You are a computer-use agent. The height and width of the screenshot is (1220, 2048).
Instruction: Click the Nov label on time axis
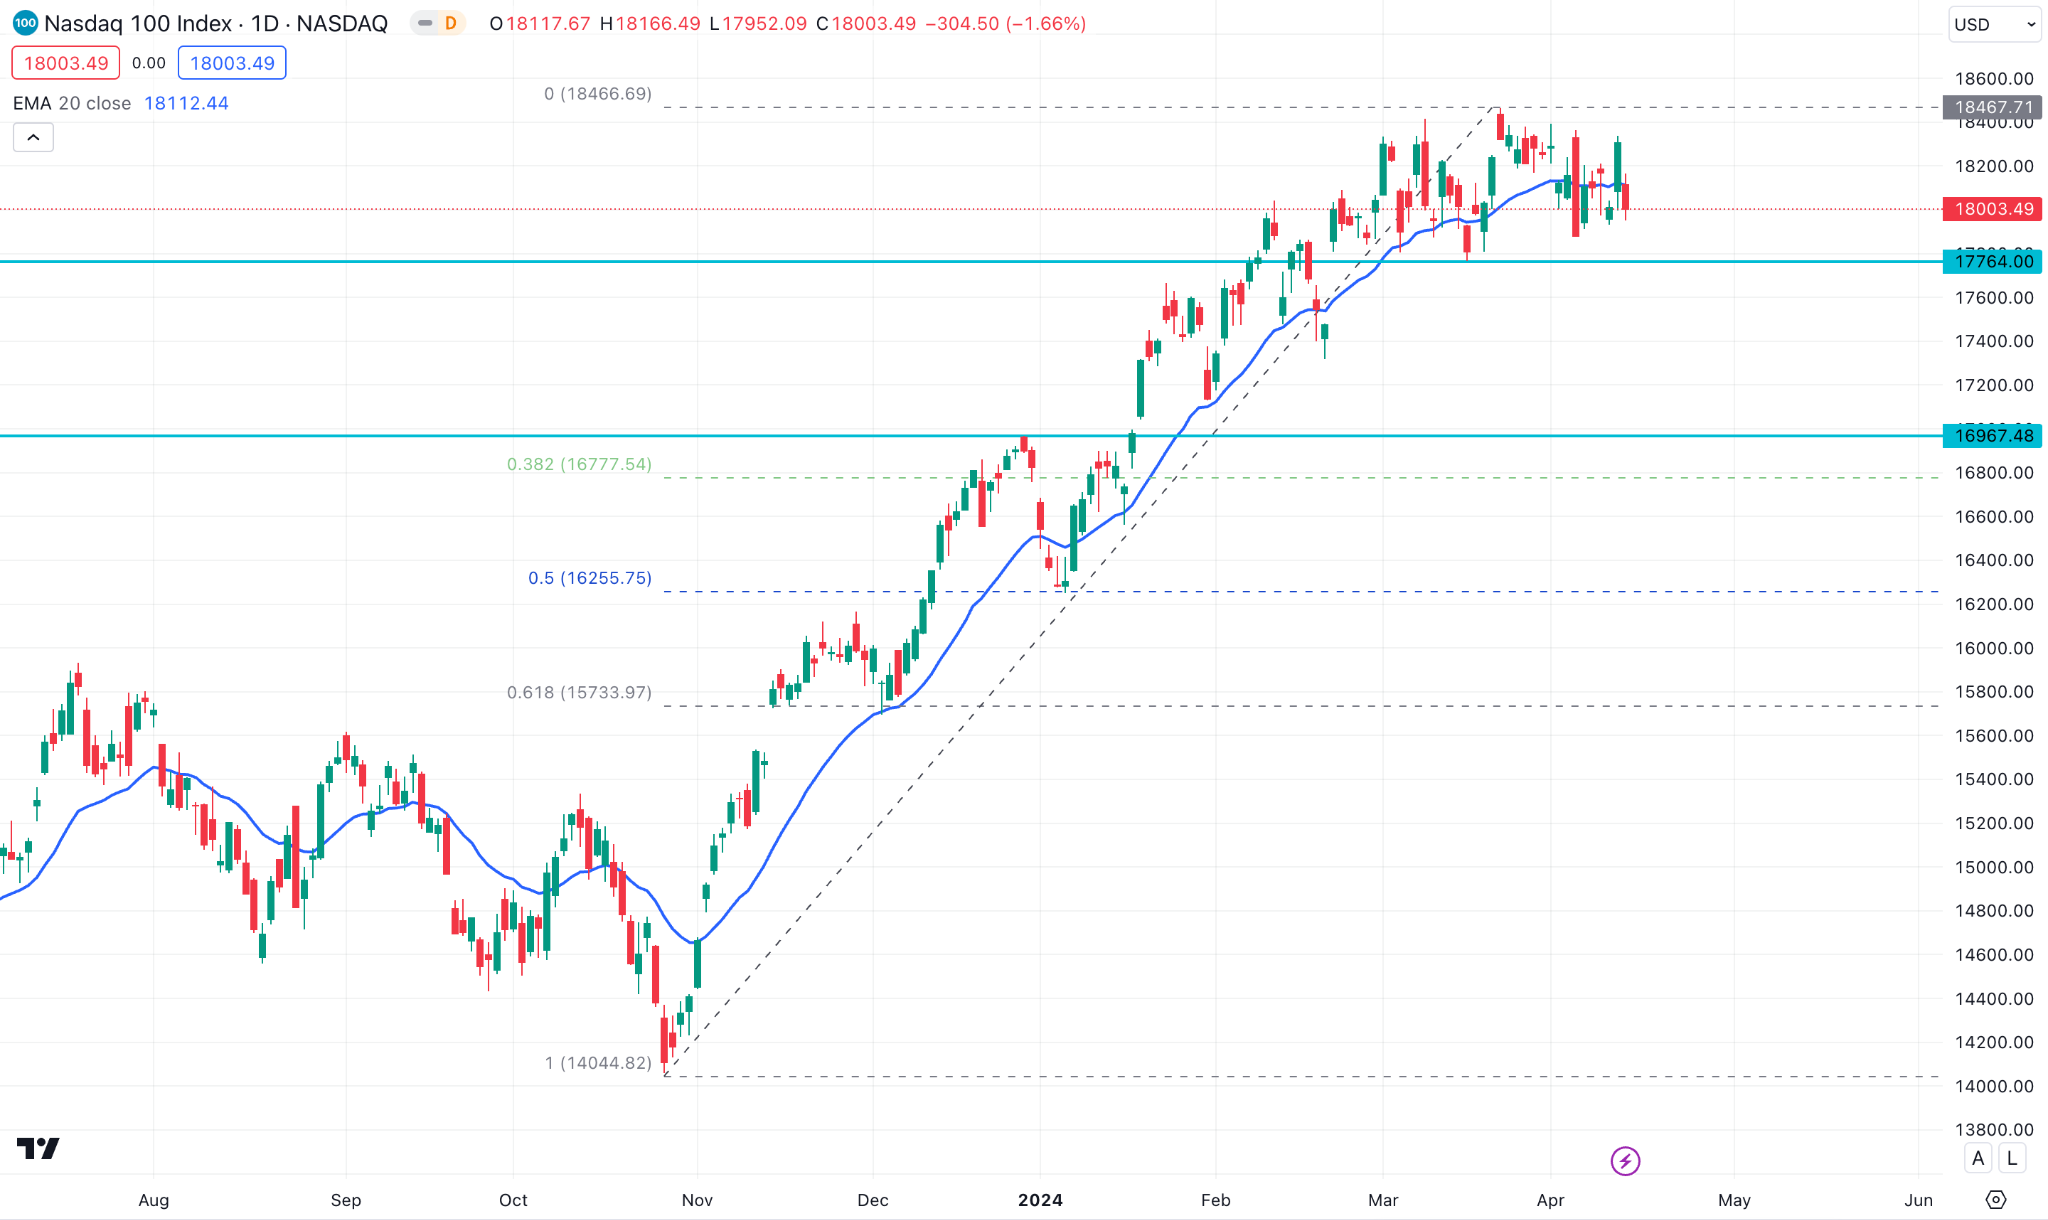click(697, 1200)
